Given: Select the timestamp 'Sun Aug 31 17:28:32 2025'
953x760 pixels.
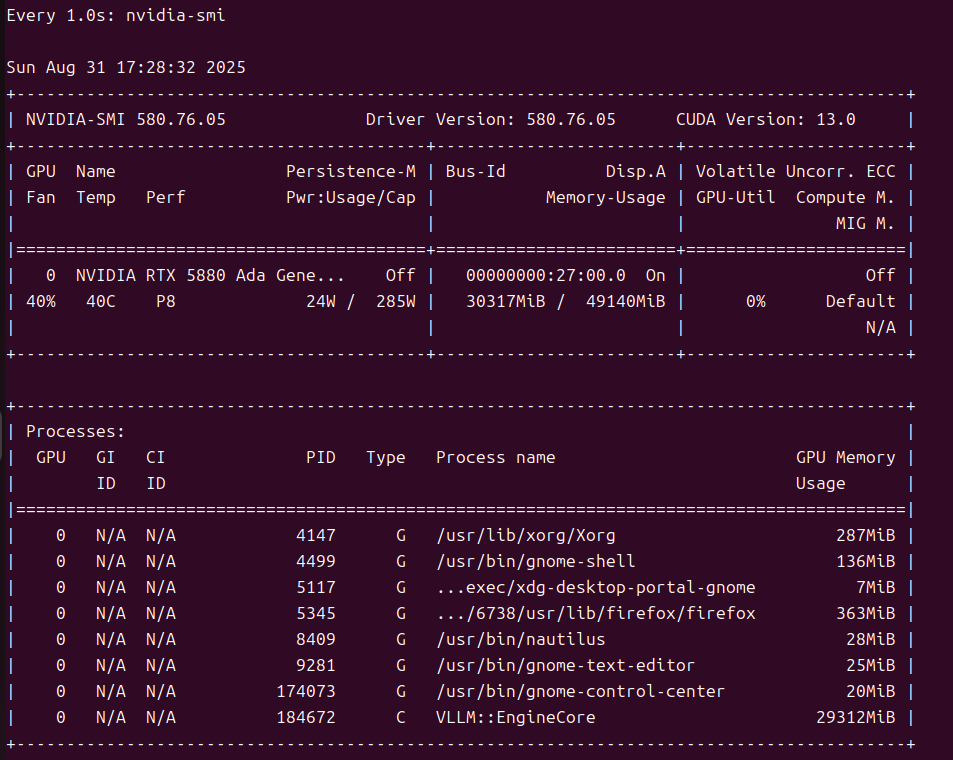Looking at the screenshot, I should pos(126,67).
